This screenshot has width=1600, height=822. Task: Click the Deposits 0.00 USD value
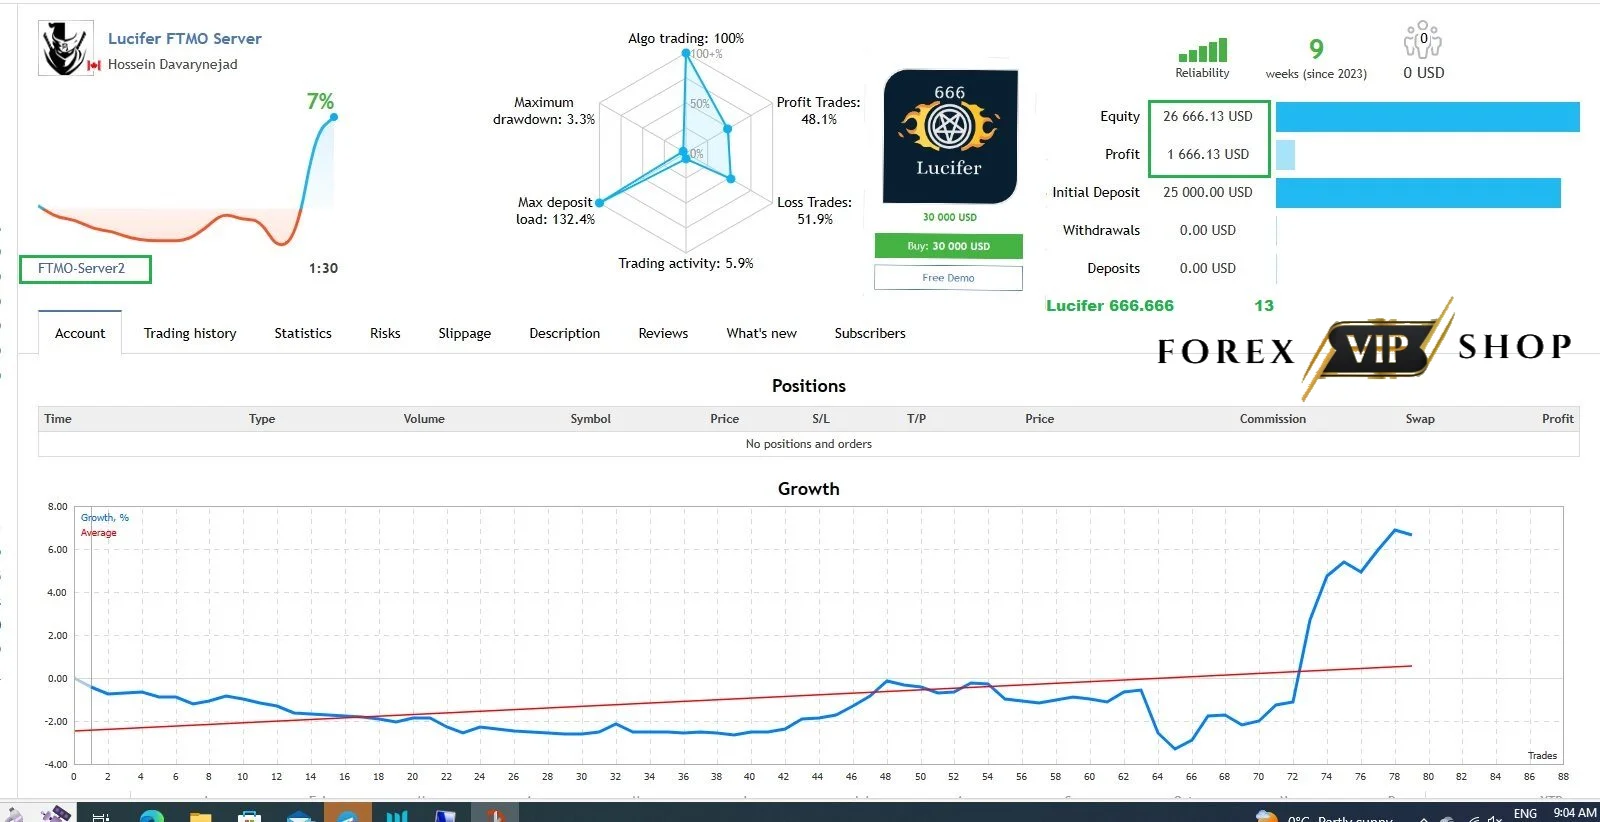click(x=1208, y=268)
